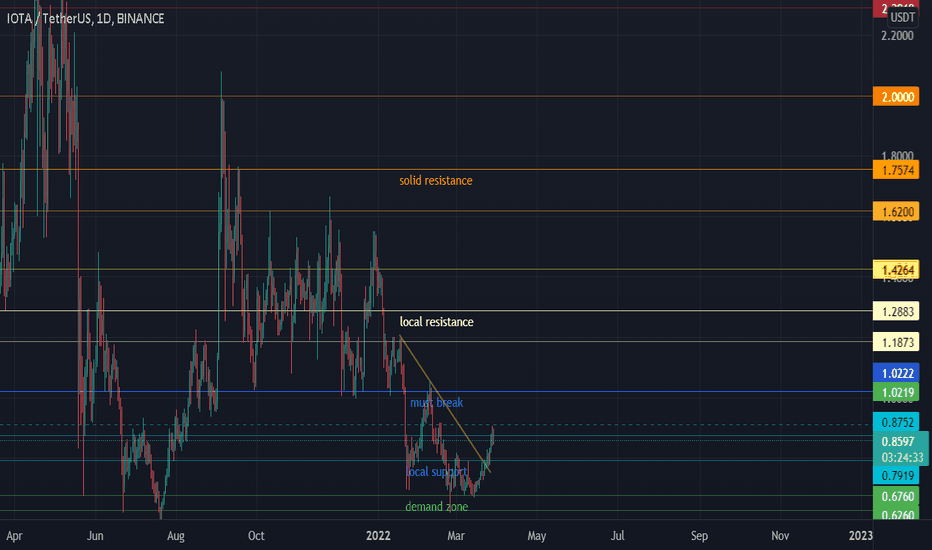Click the Oct label on time axis
932x550 pixels.
coord(256,536)
